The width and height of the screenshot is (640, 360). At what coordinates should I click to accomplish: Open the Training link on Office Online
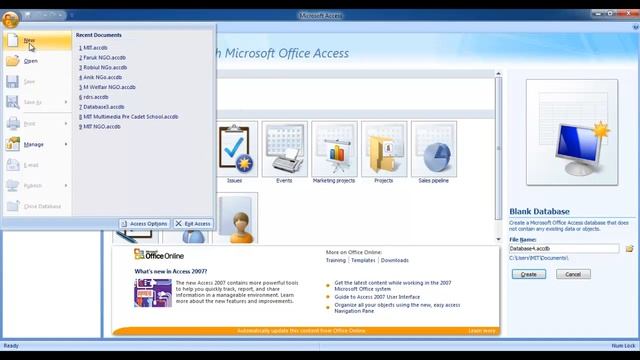pyautogui.click(x=336, y=260)
